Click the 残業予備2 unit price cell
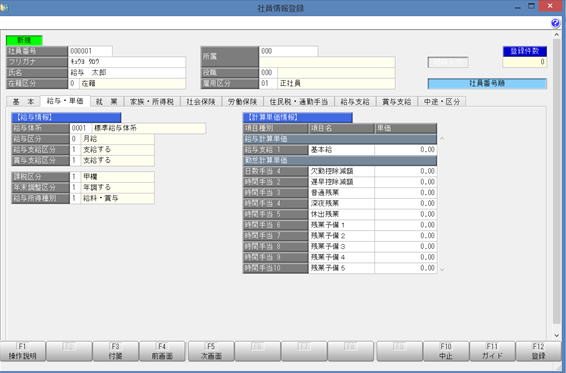Image resolution: width=566 pixels, height=373 pixels. tap(406, 236)
